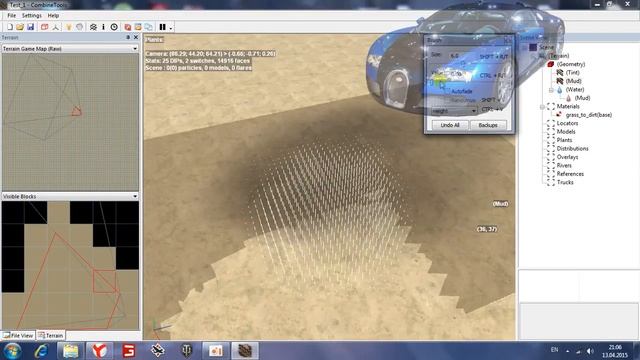
Task: Click the red triangle marker in the terrain game map
Action: tap(76, 111)
